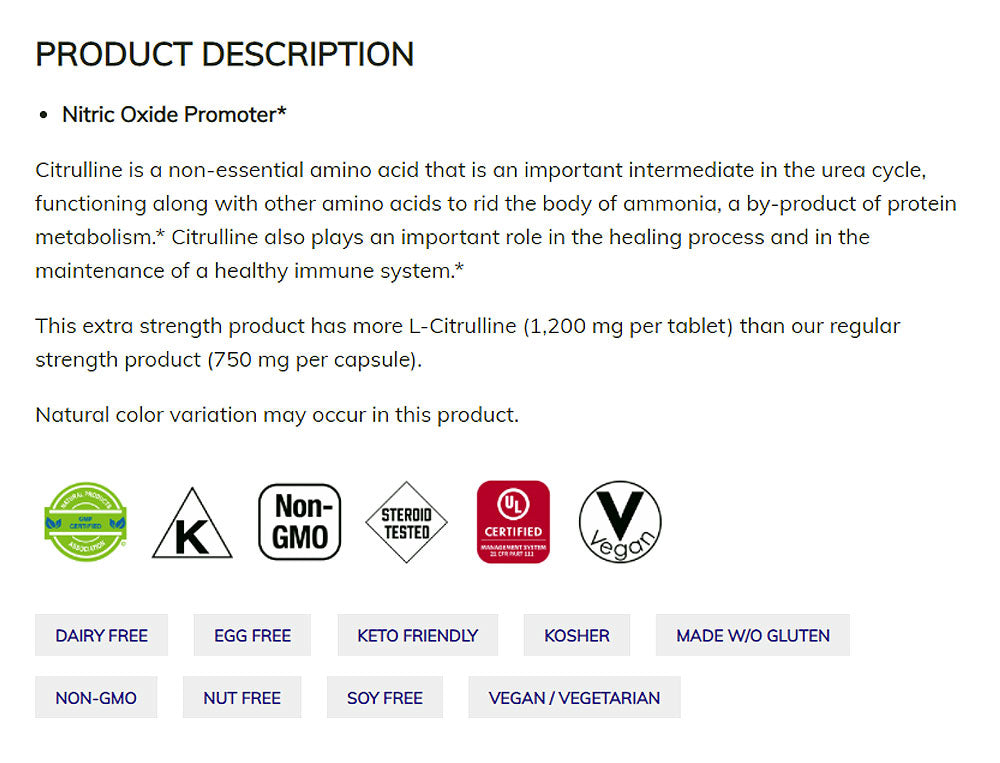Select the Made W/O Gluten tag
This screenshot has height=763, width=1000.
(x=753, y=635)
